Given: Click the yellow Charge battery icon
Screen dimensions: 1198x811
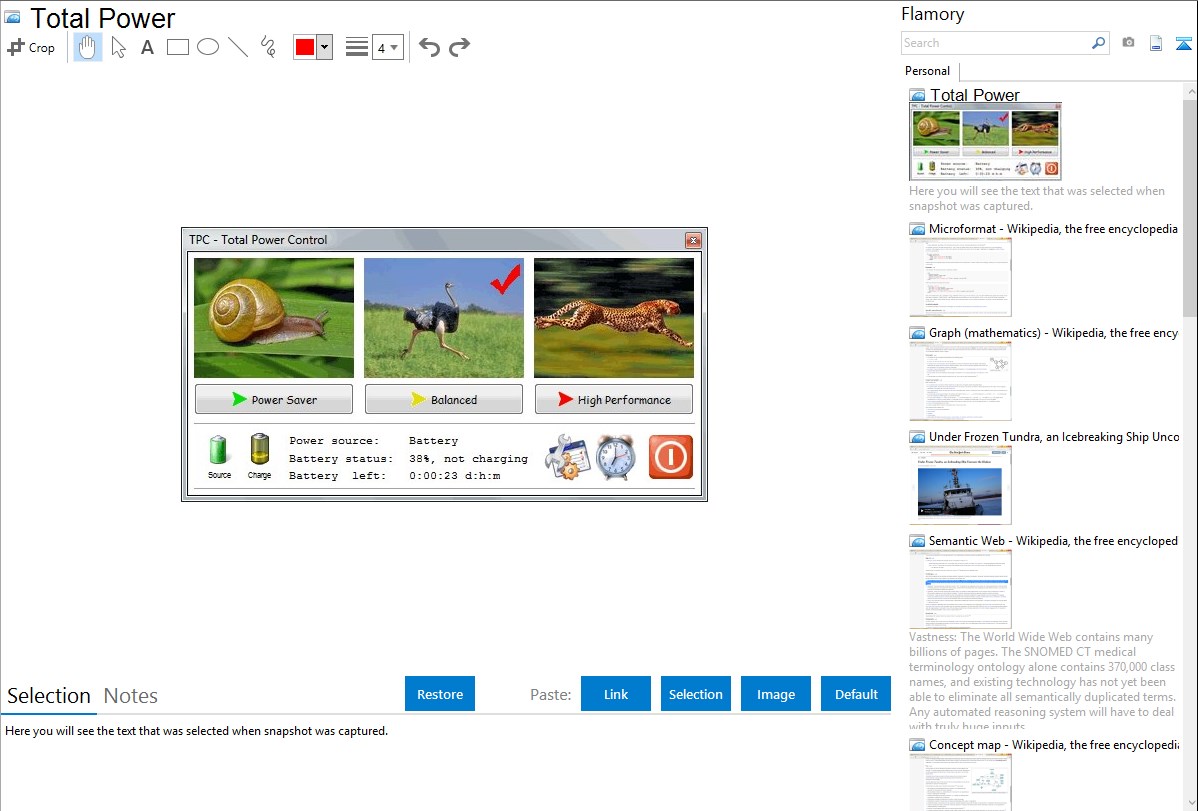Looking at the screenshot, I should (260, 449).
